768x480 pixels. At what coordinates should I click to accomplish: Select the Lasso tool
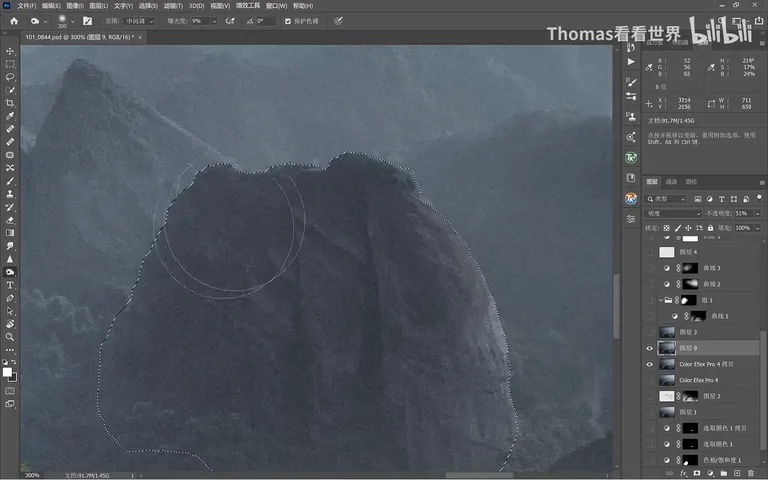(x=10, y=77)
